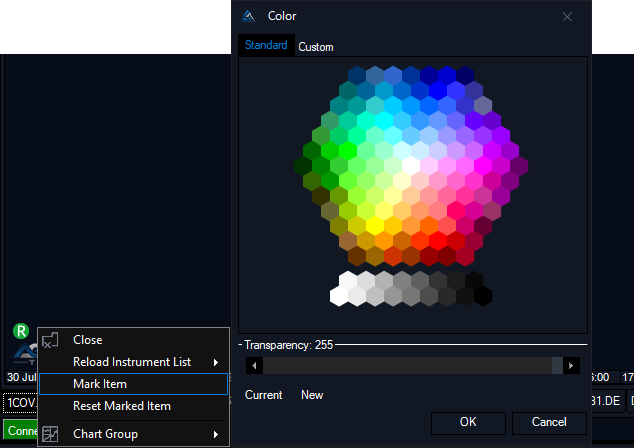Click transparency scrollbar left arrow

pos(254,366)
